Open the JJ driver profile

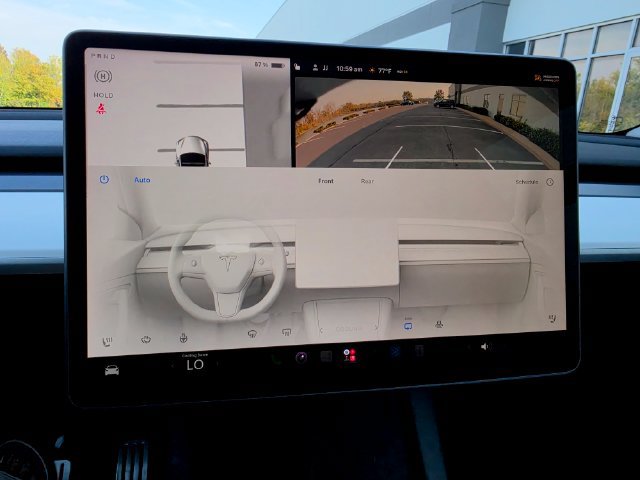pos(320,68)
